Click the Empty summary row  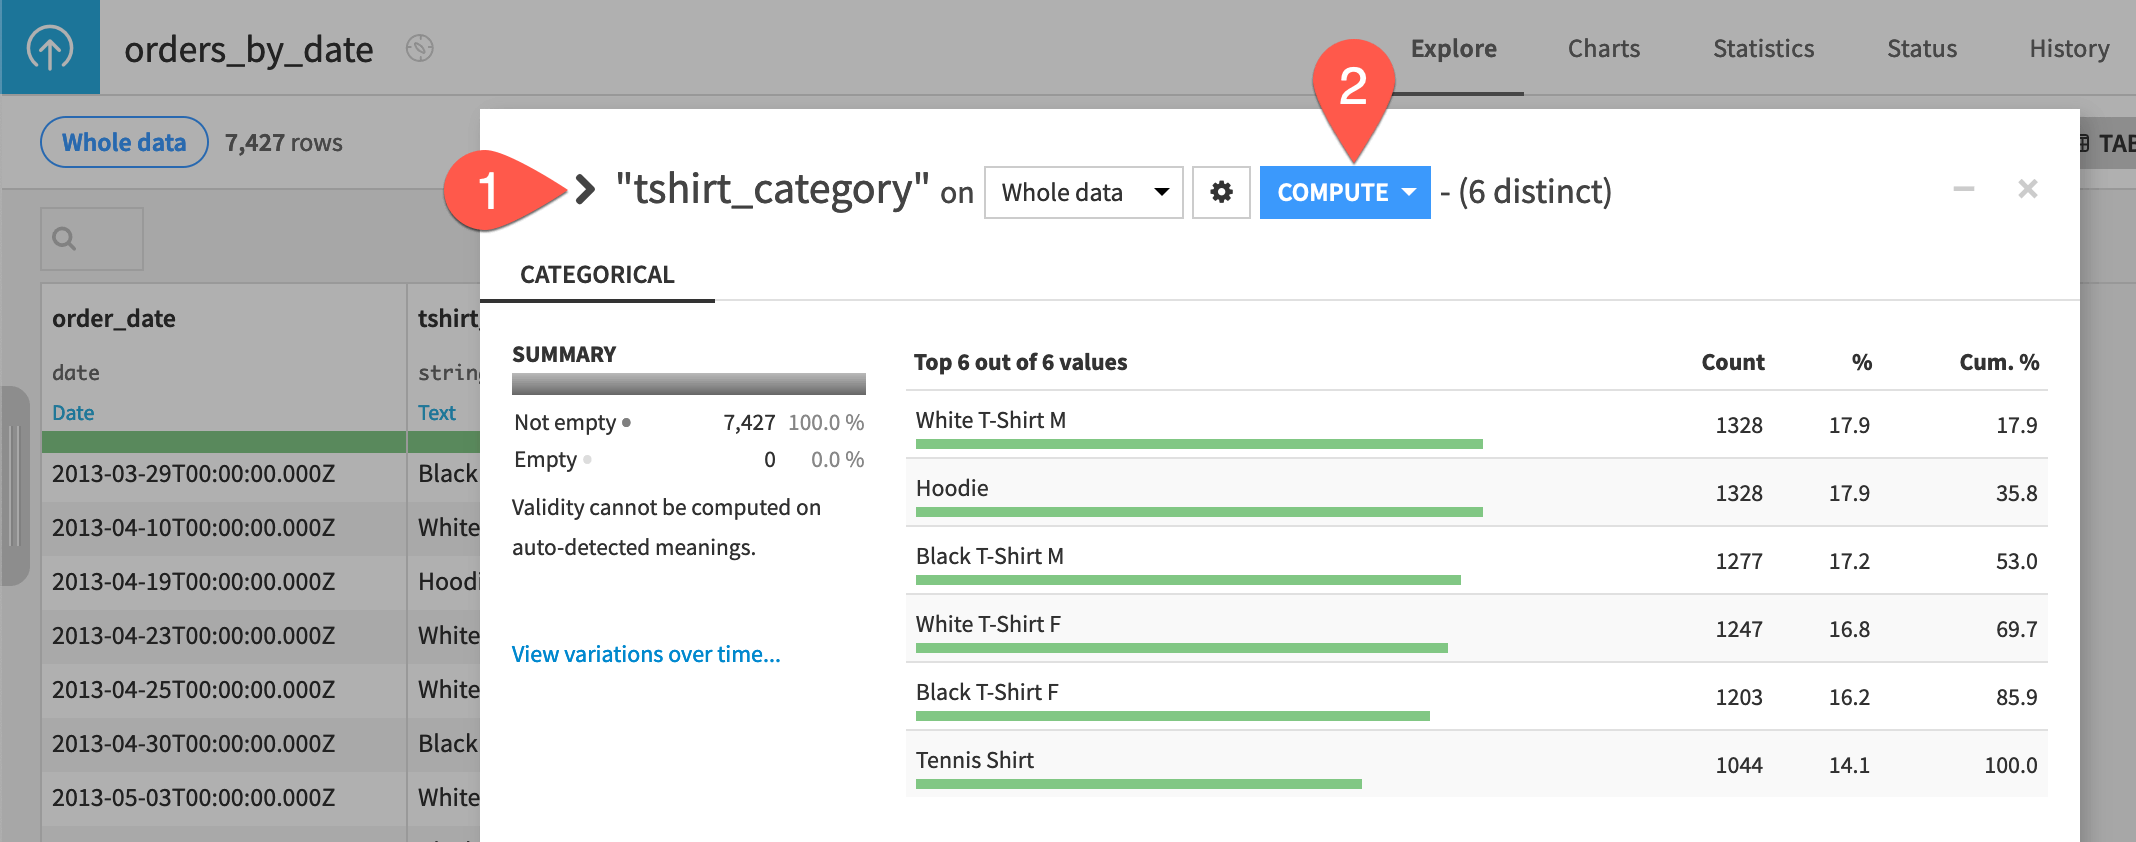tap(689, 460)
